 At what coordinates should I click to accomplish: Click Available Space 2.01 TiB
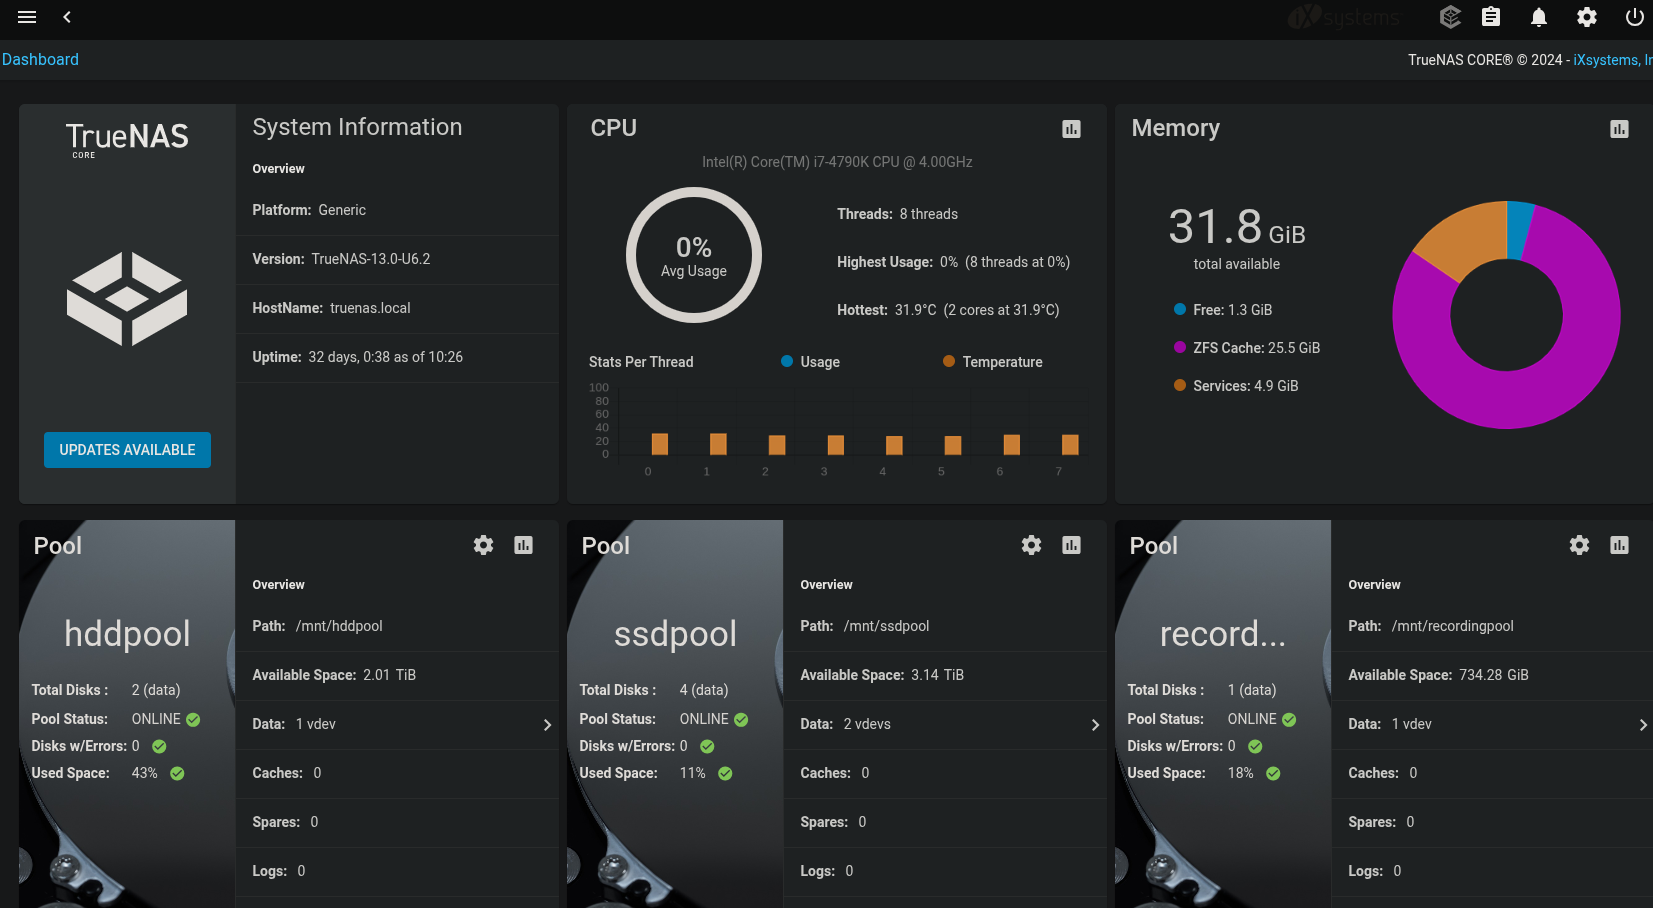pos(334,675)
